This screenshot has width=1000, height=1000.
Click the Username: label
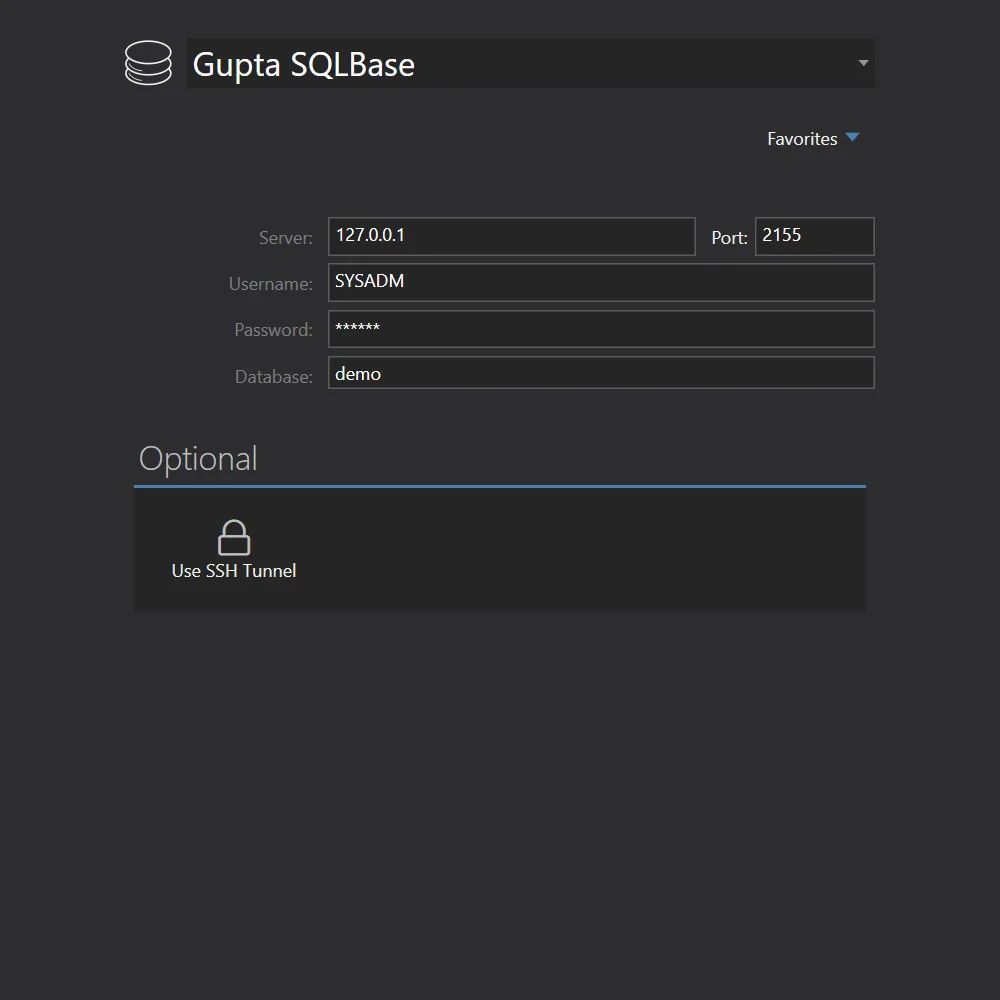coord(270,284)
